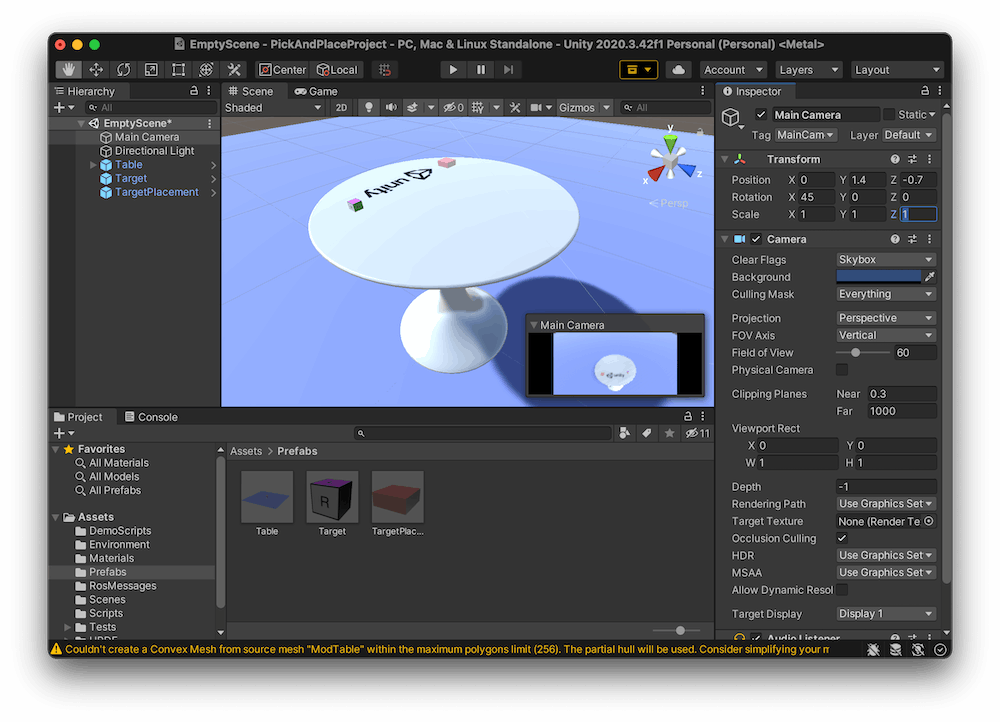Adjust the Field of View slider
The width and height of the screenshot is (1000, 722).
coord(856,353)
